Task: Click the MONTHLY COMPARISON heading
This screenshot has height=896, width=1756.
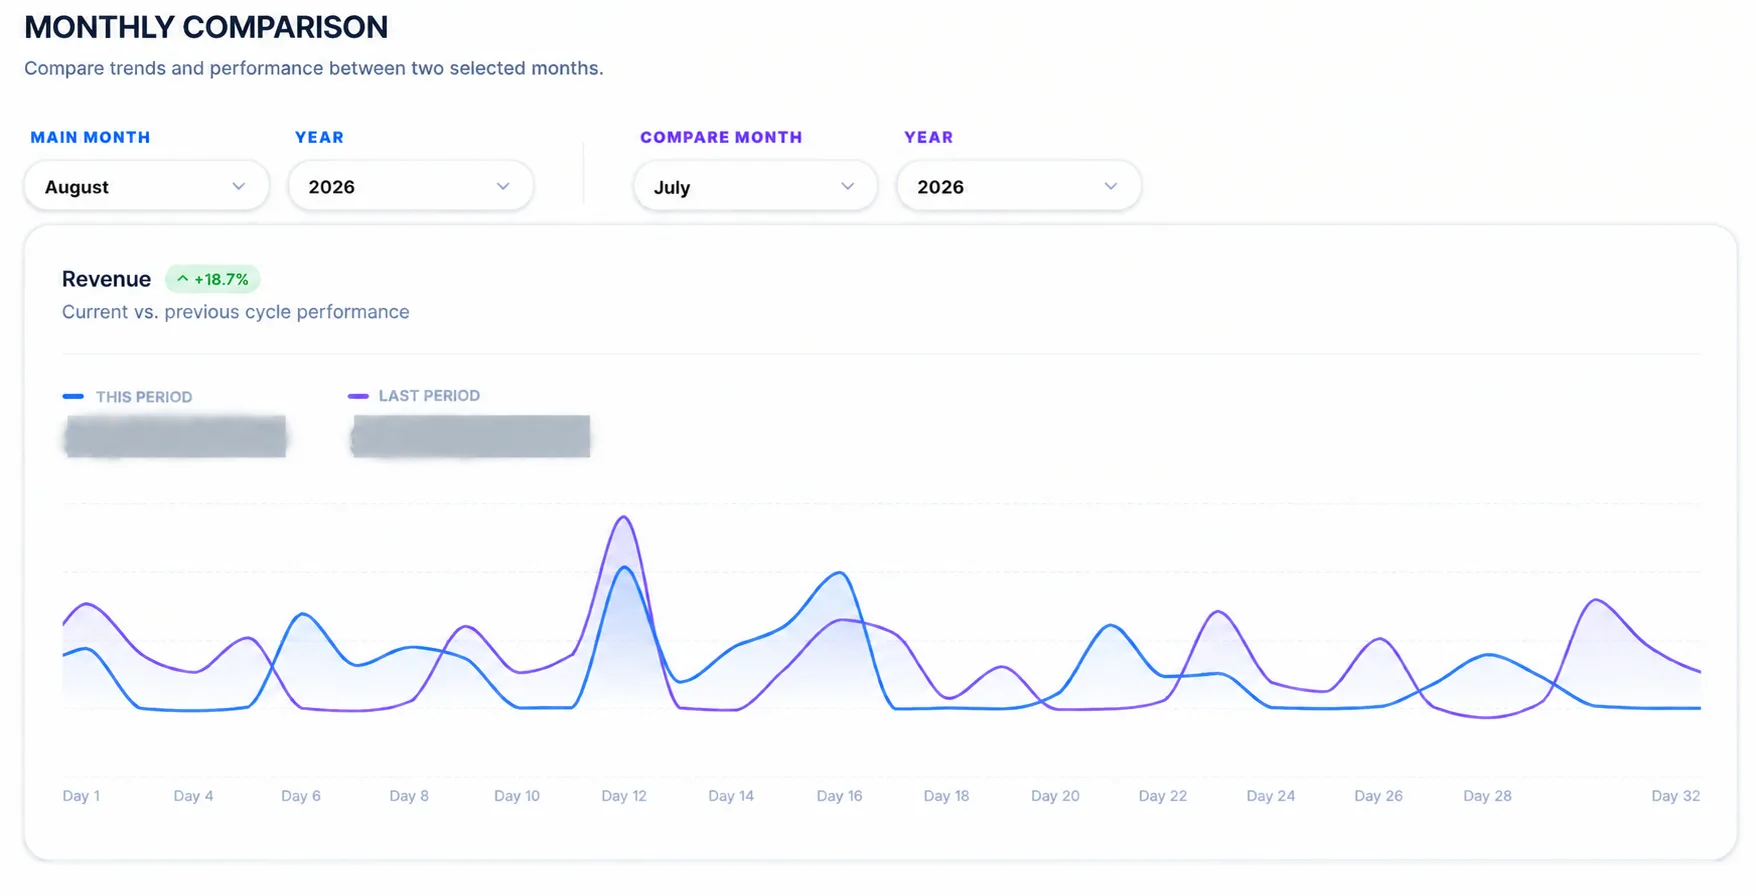Action: [206, 27]
